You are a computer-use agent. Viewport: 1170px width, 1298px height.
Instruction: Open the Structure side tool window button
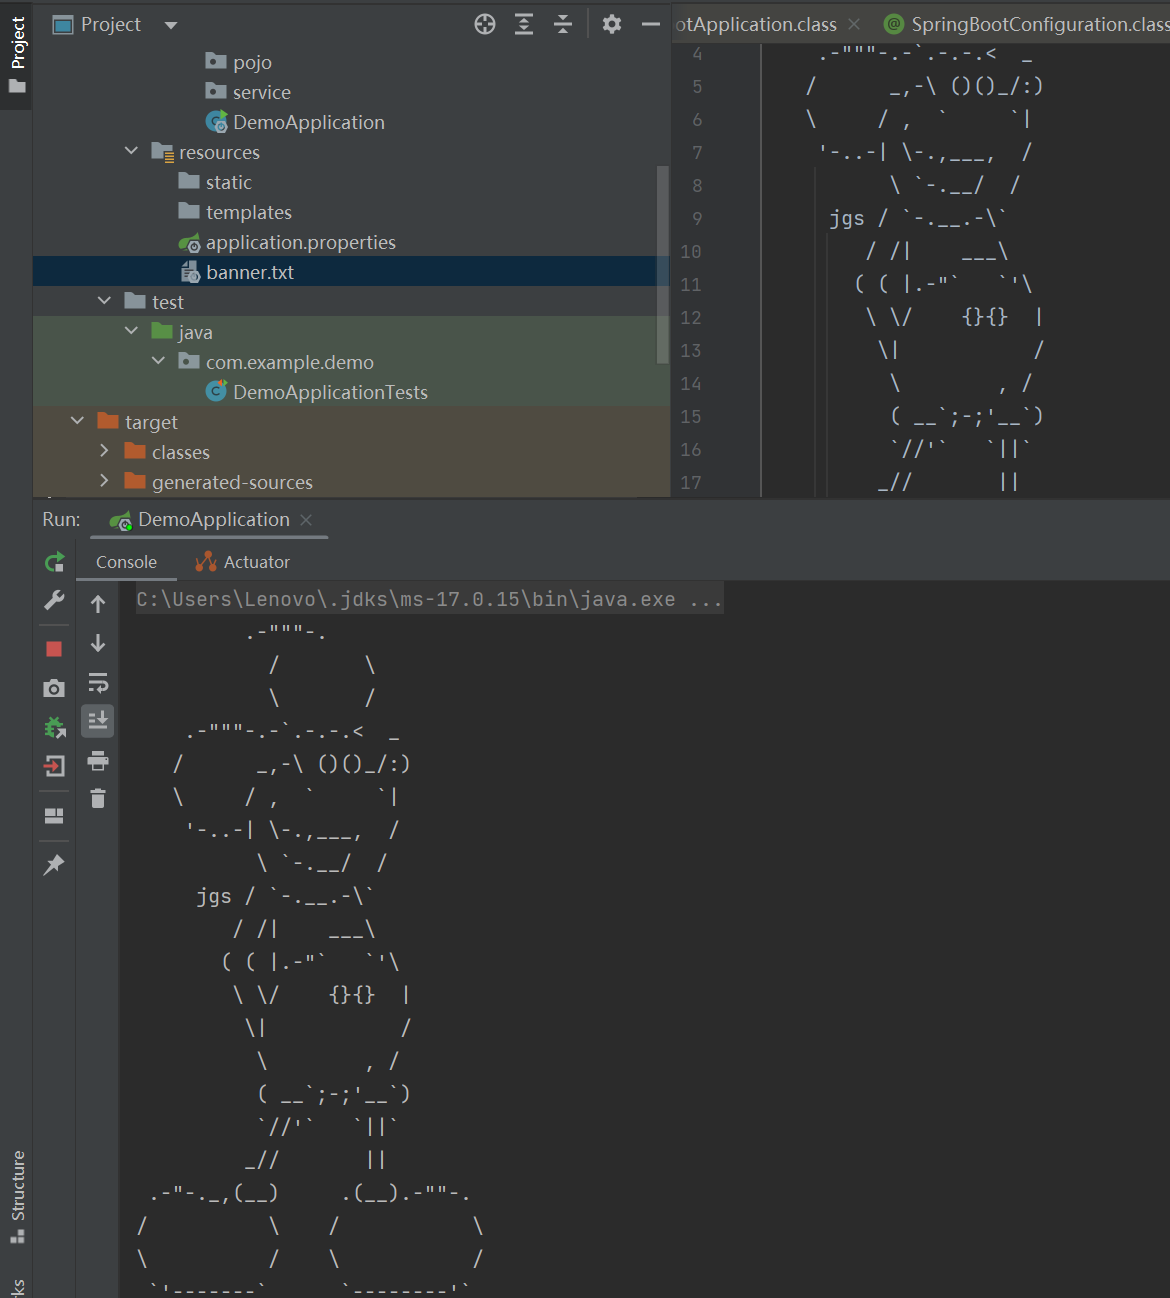pos(17,1197)
